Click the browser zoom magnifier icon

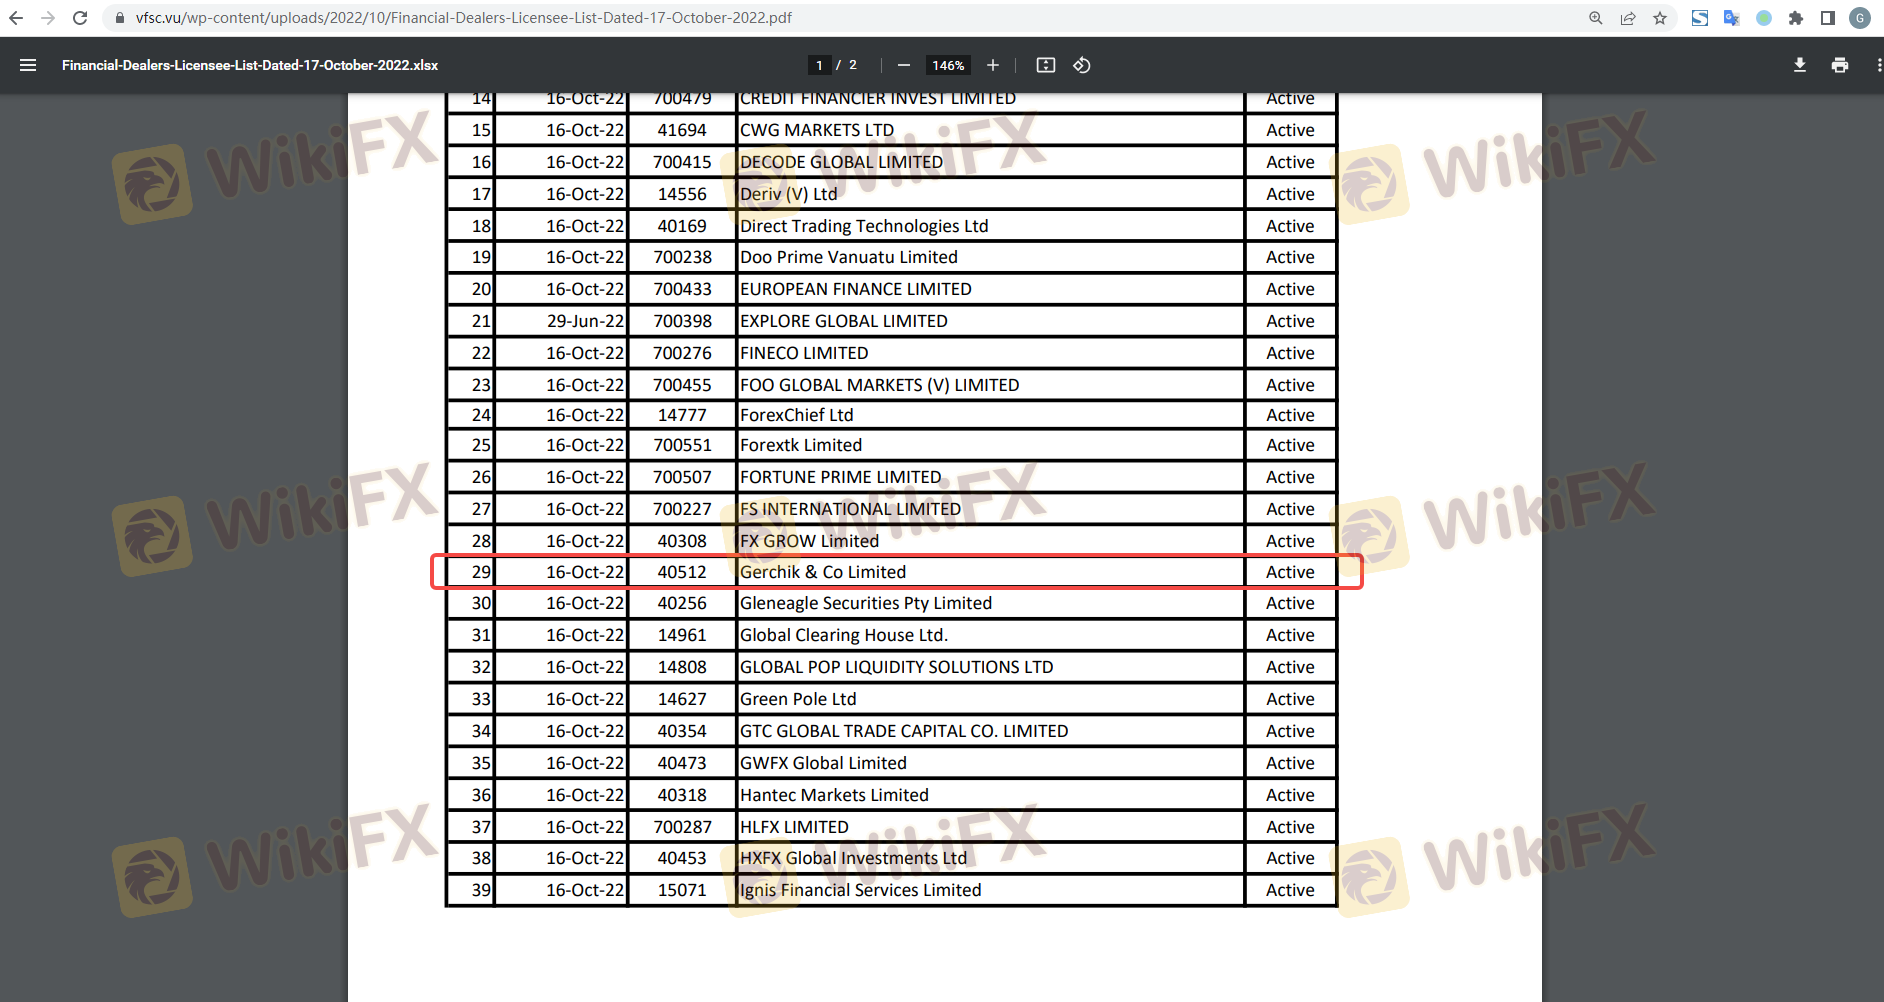pyautogui.click(x=1596, y=18)
